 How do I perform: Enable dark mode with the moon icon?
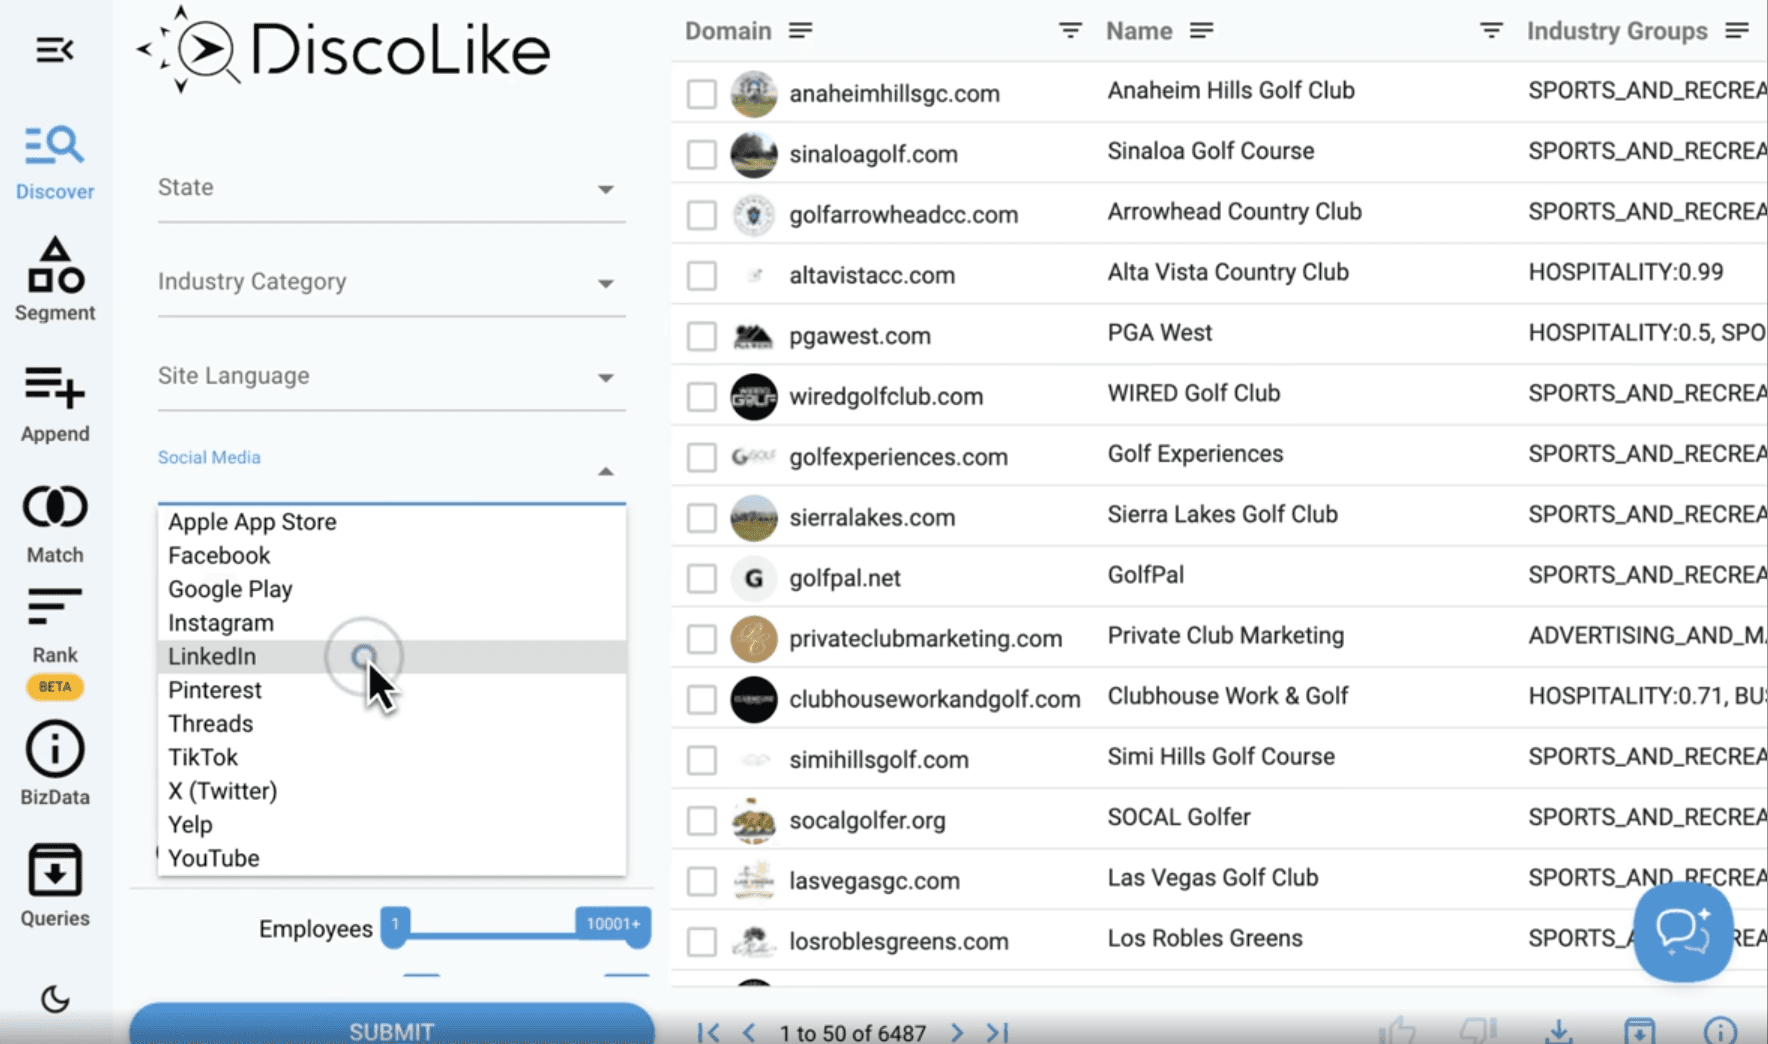(x=55, y=1000)
